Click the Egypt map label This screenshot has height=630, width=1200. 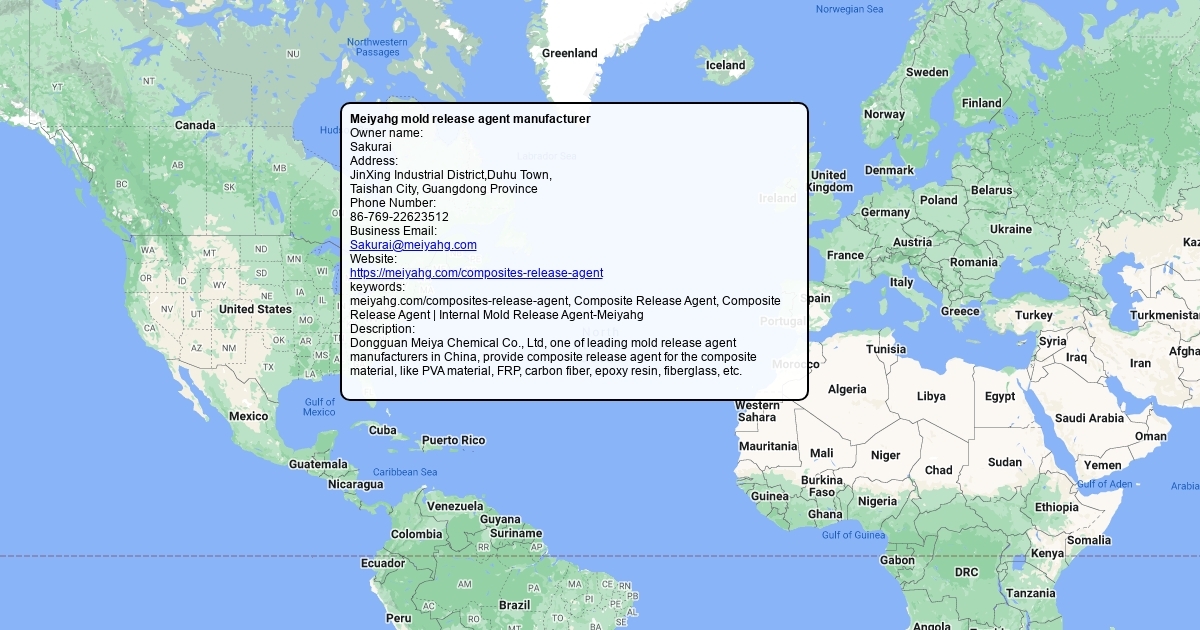tap(1000, 397)
